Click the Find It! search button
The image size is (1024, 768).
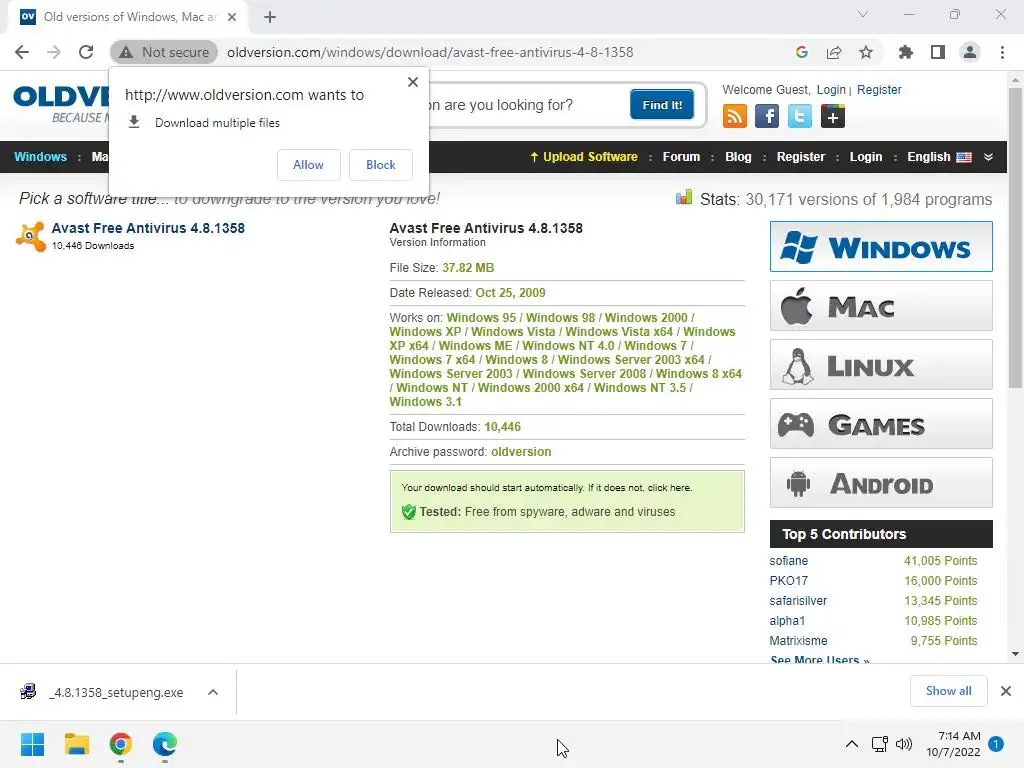click(662, 104)
